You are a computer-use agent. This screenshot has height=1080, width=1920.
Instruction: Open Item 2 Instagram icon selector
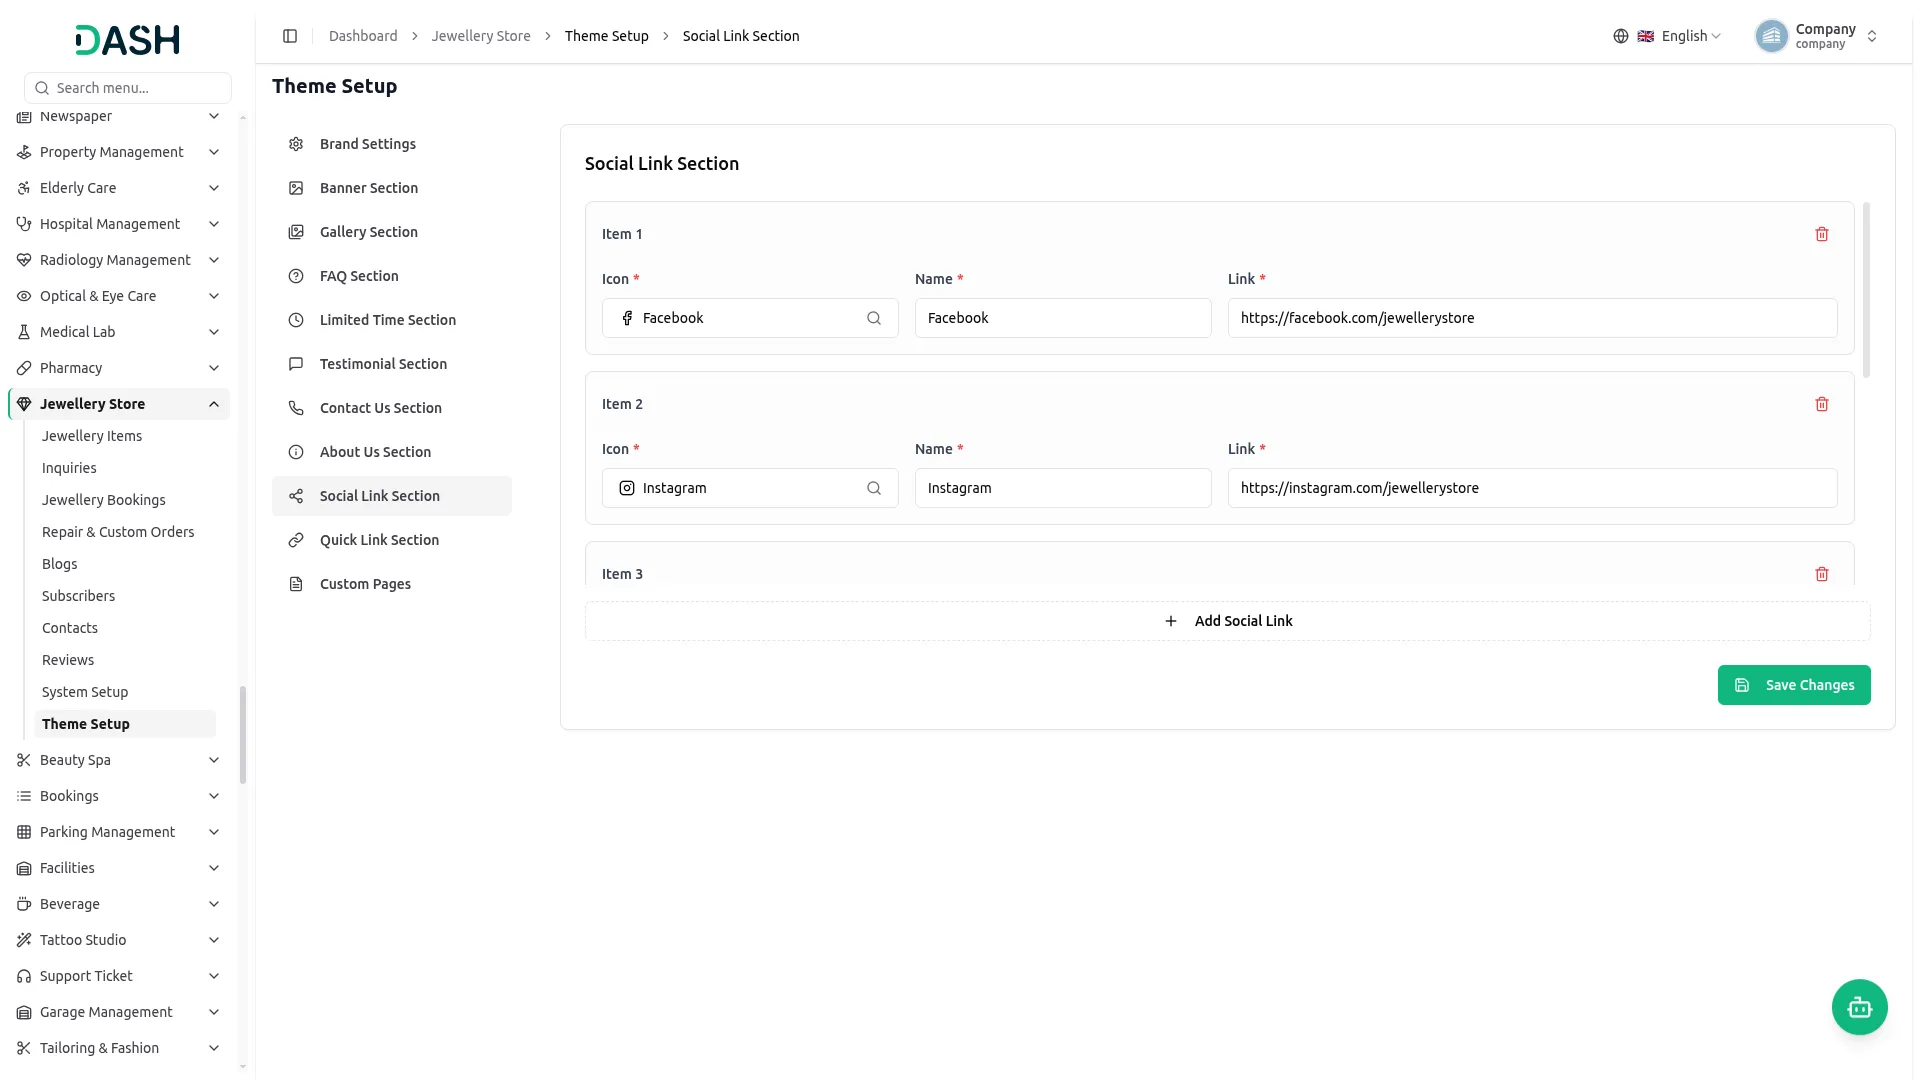coord(750,488)
